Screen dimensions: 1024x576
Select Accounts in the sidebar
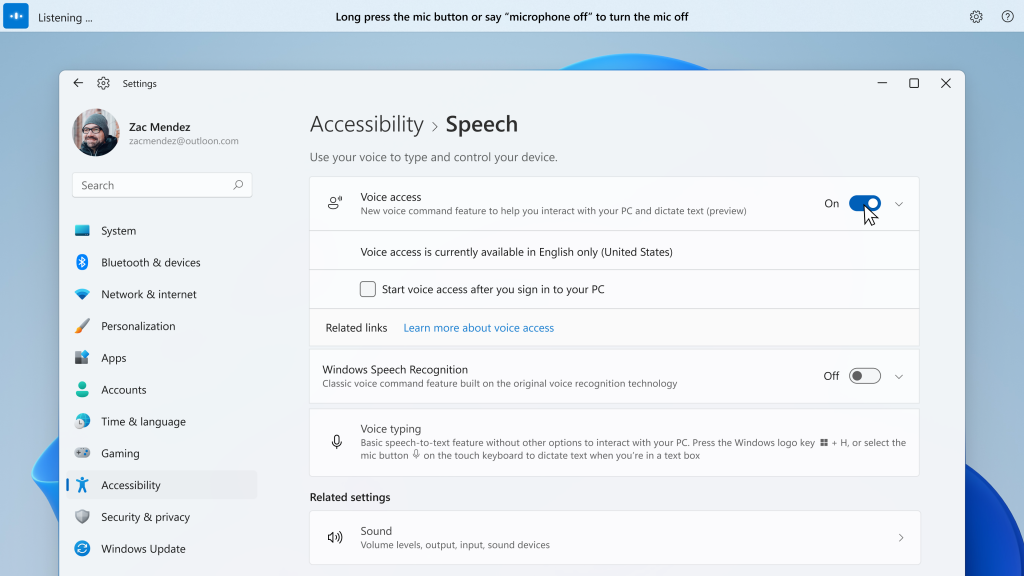124,389
